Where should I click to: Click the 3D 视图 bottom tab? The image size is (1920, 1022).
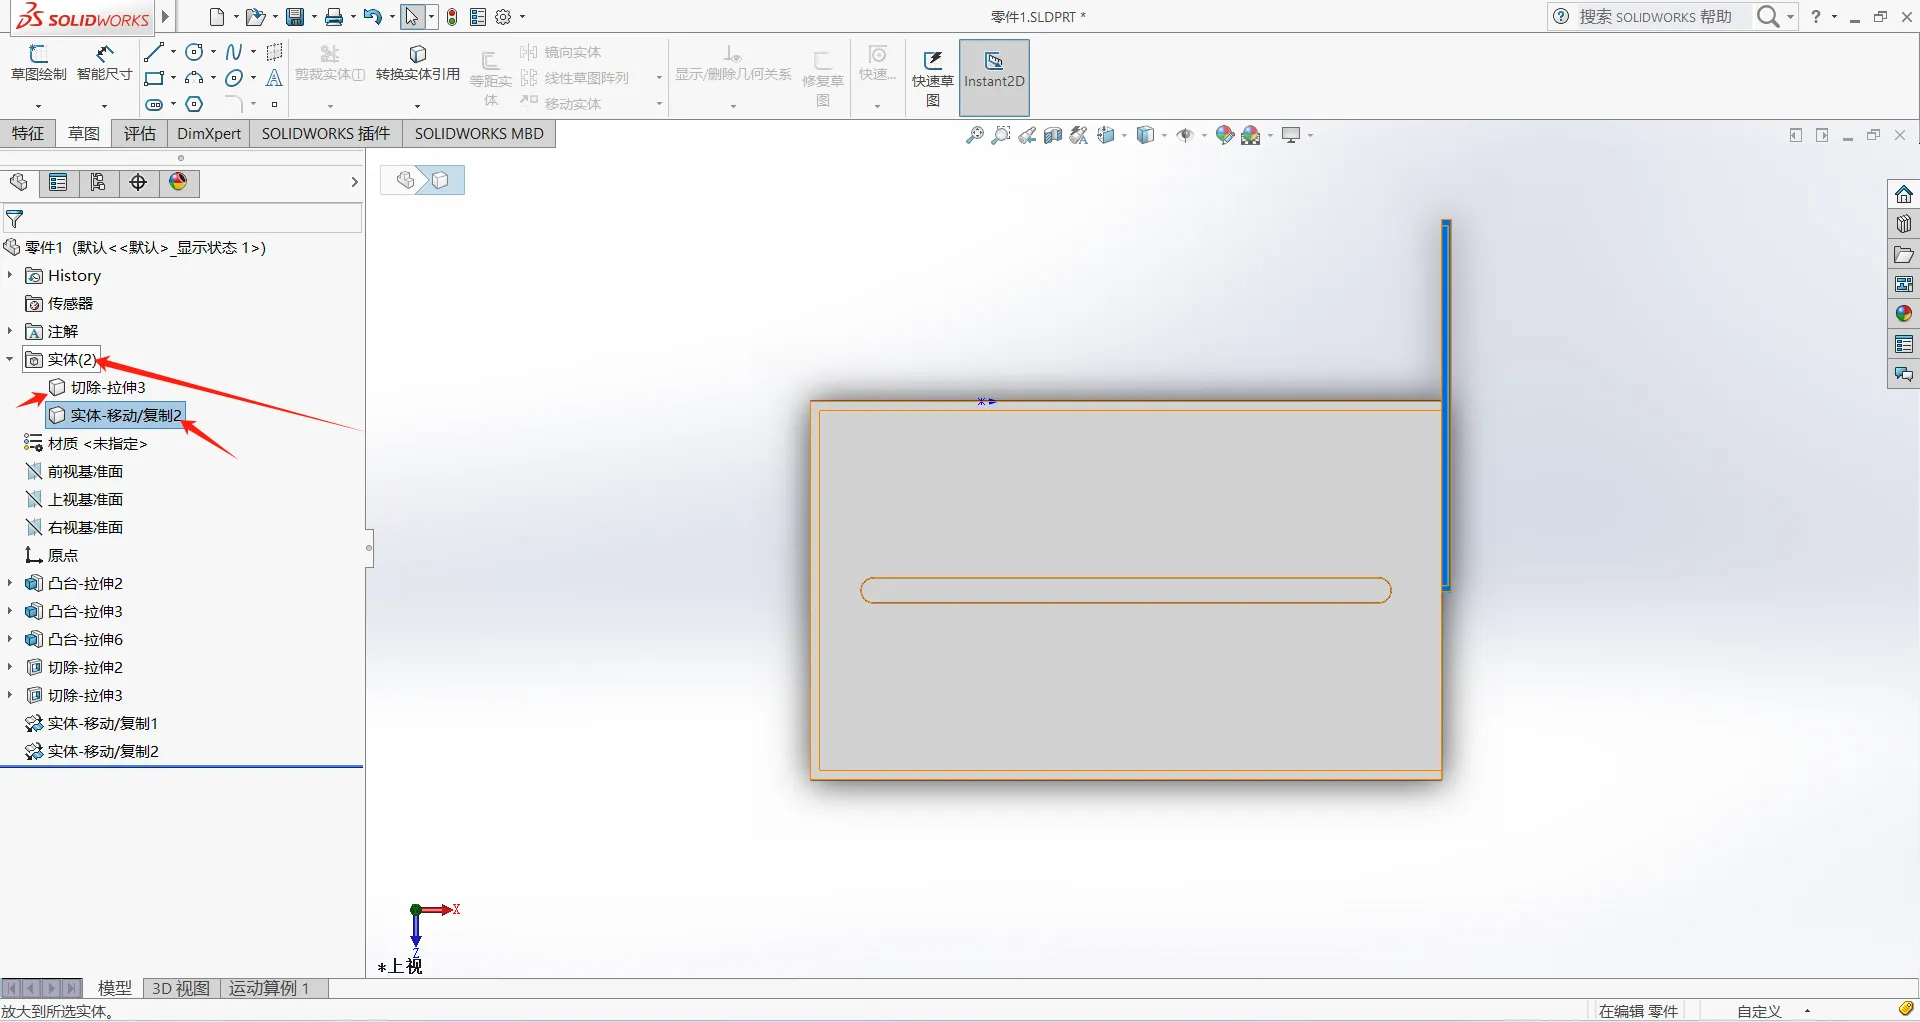(181, 988)
